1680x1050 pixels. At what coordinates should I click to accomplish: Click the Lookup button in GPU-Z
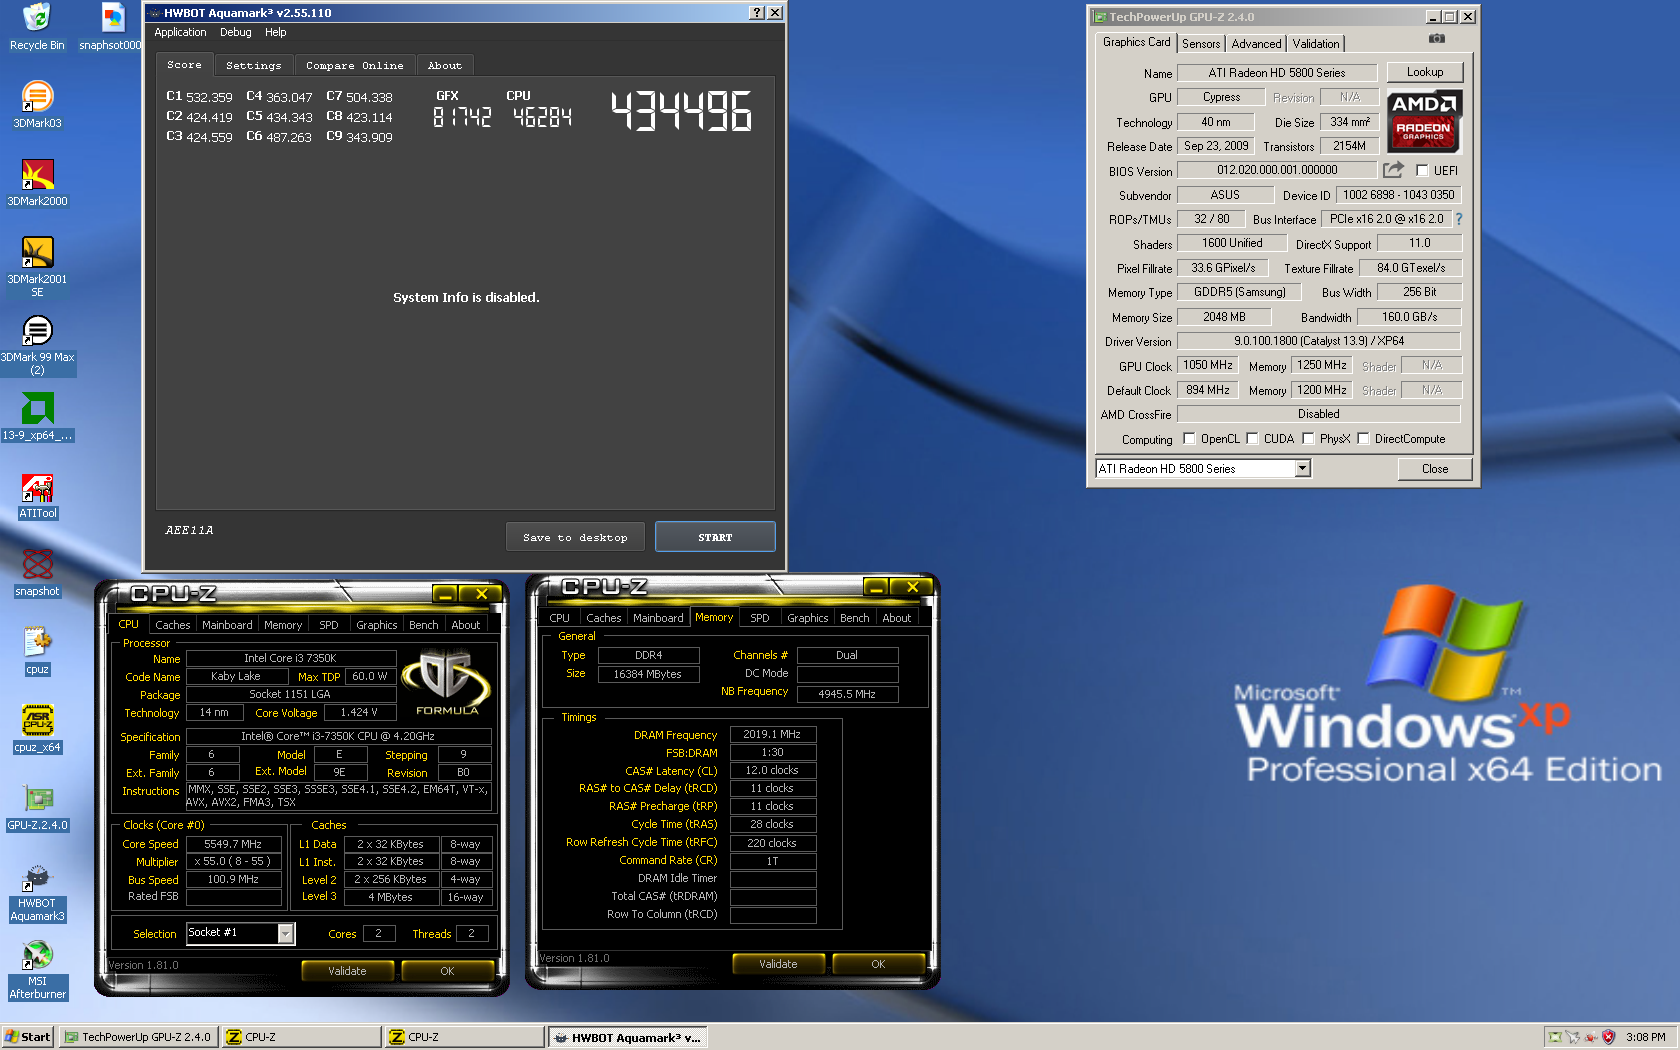(x=1425, y=72)
